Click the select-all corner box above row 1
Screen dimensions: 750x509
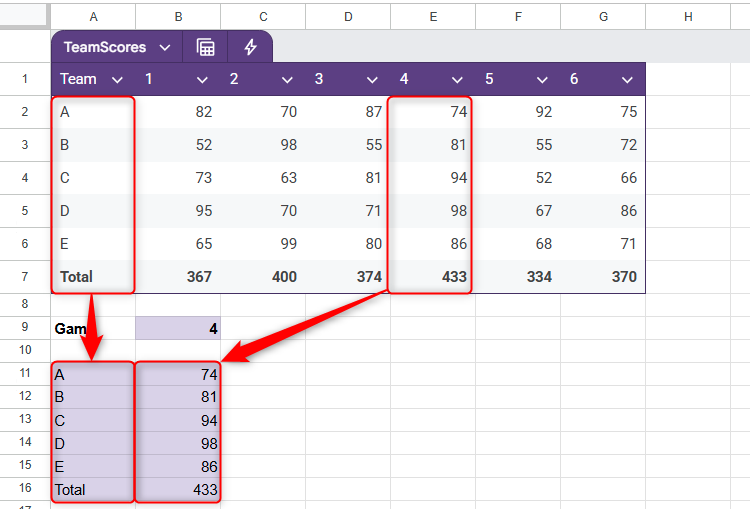[x=24, y=15]
